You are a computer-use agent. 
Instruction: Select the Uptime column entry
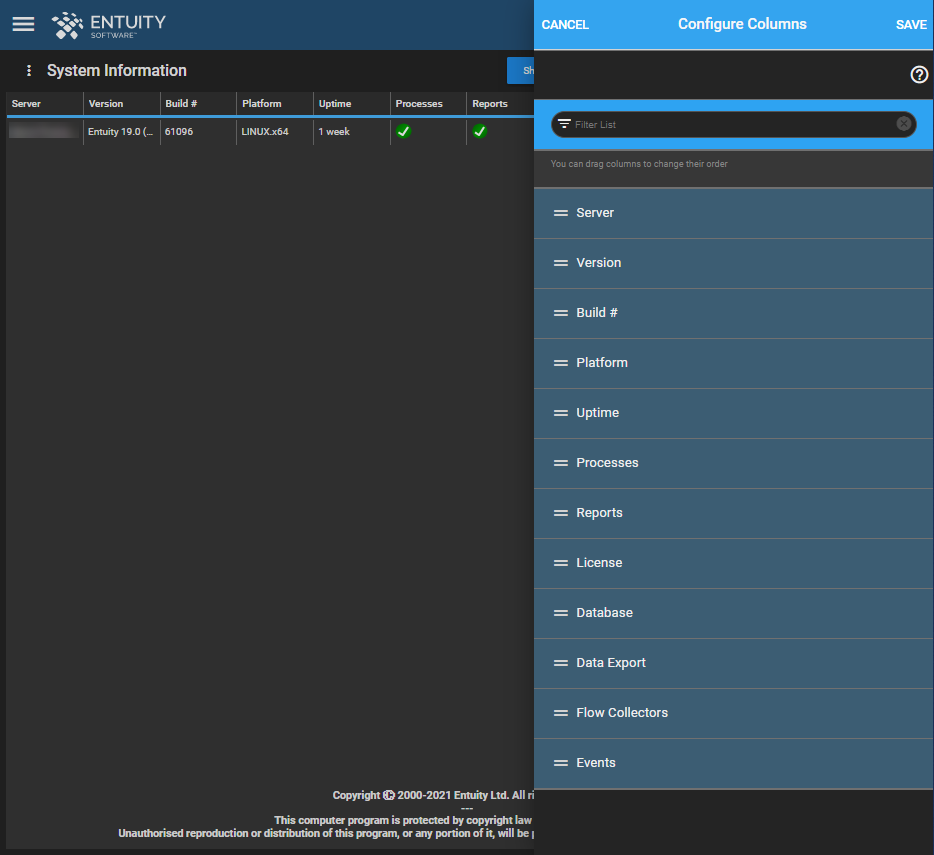coord(733,413)
